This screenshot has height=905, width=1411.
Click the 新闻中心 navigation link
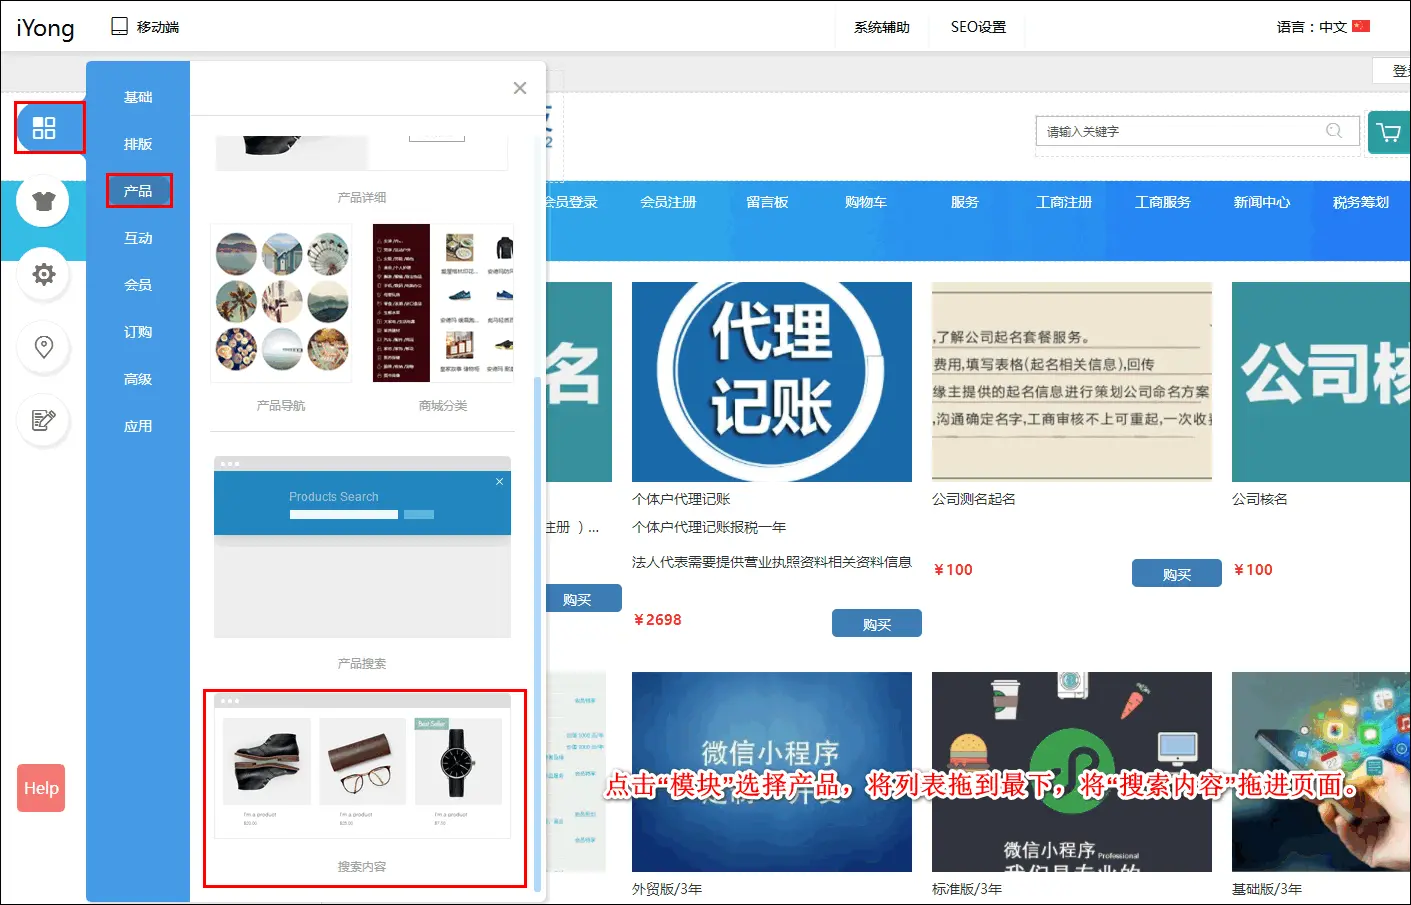point(1261,202)
